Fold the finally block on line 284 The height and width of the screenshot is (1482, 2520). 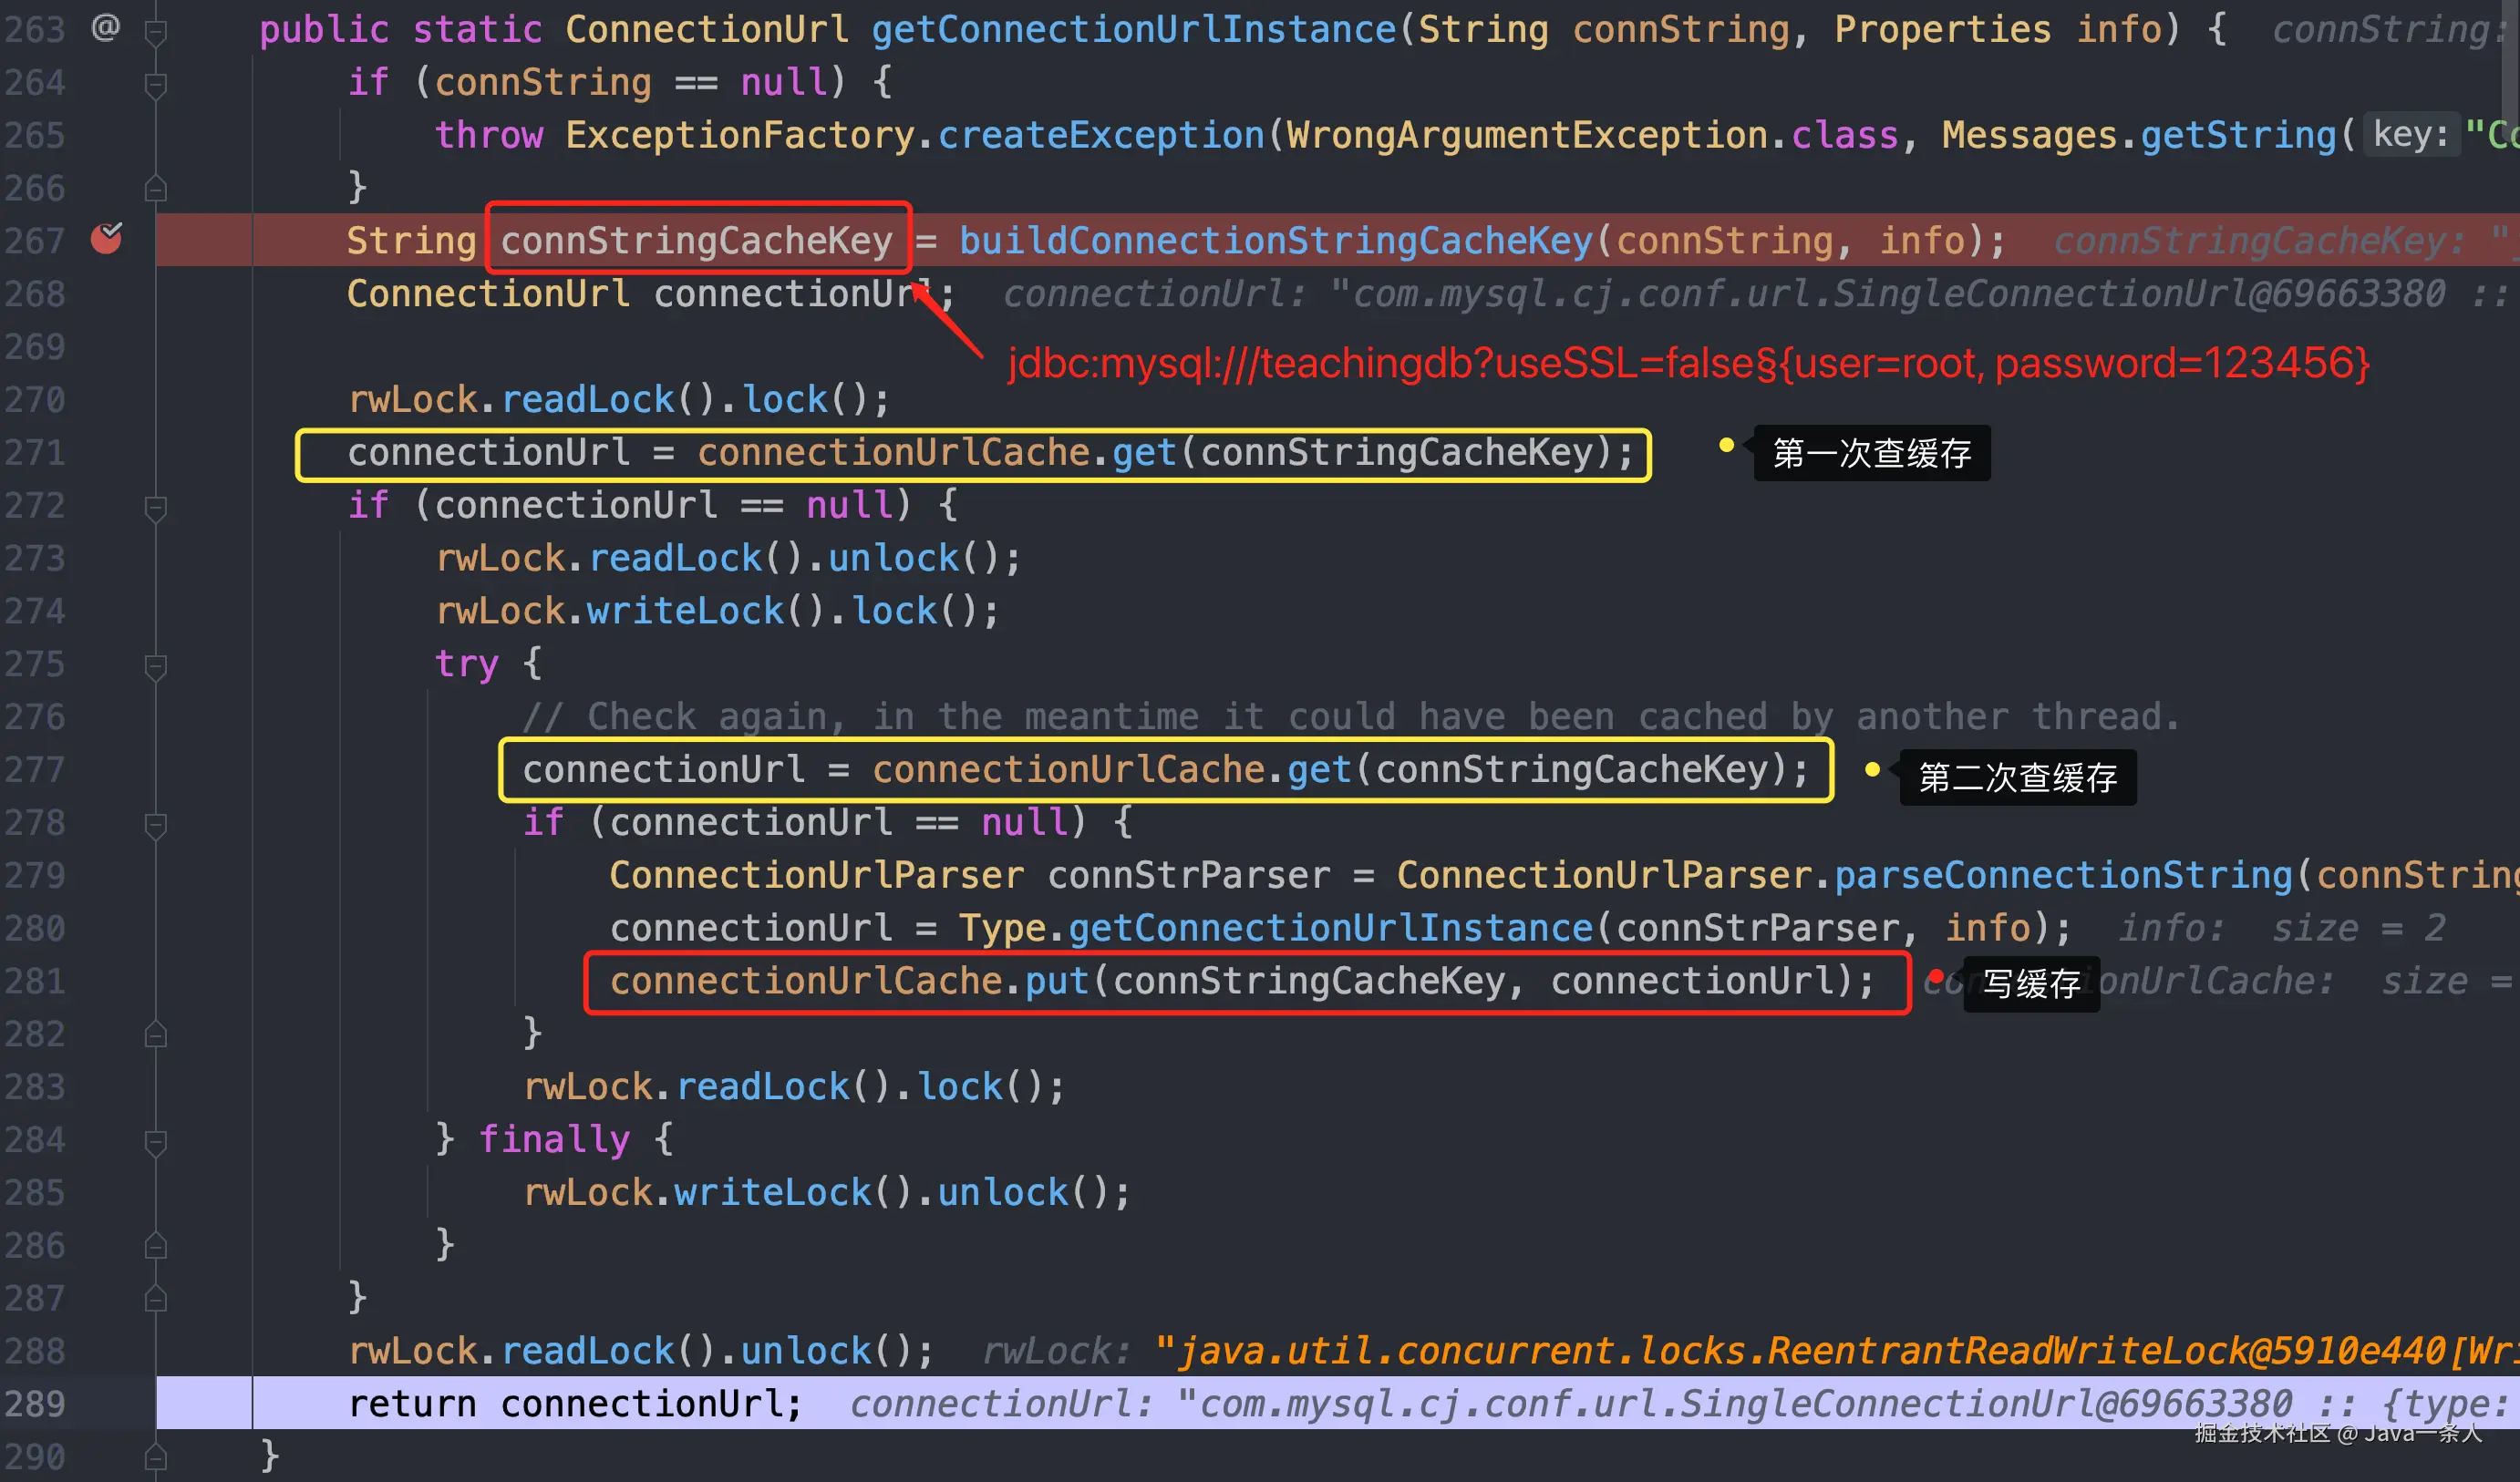click(x=155, y=1142)
